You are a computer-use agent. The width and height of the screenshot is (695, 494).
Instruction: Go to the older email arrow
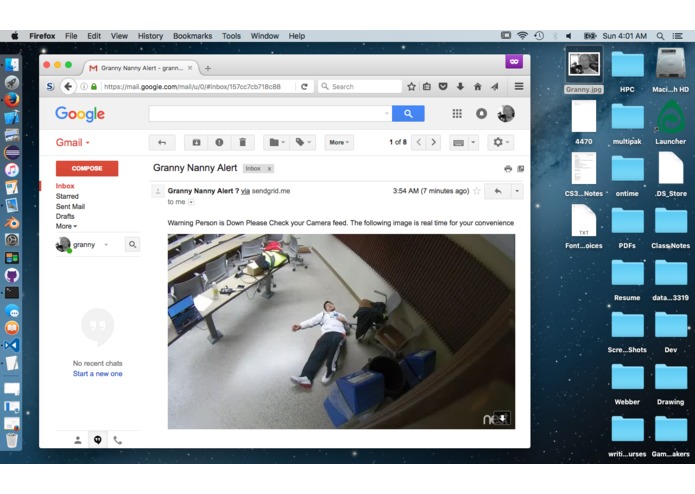433,142
